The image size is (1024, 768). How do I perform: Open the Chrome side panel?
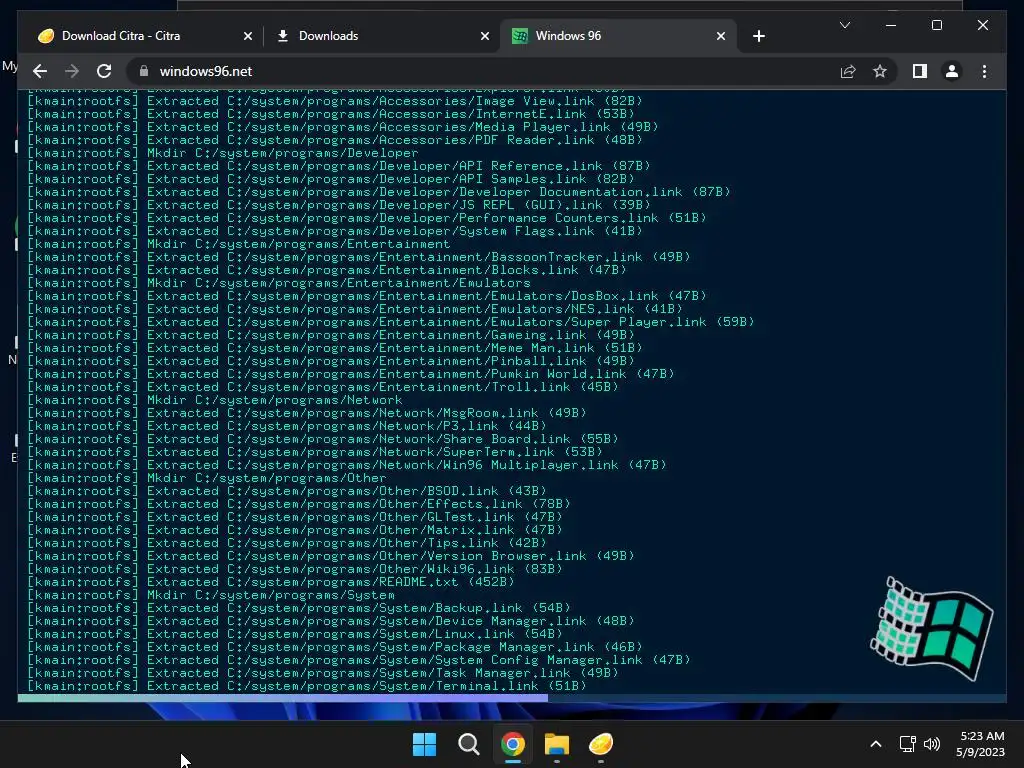click(x=920, y=71)
